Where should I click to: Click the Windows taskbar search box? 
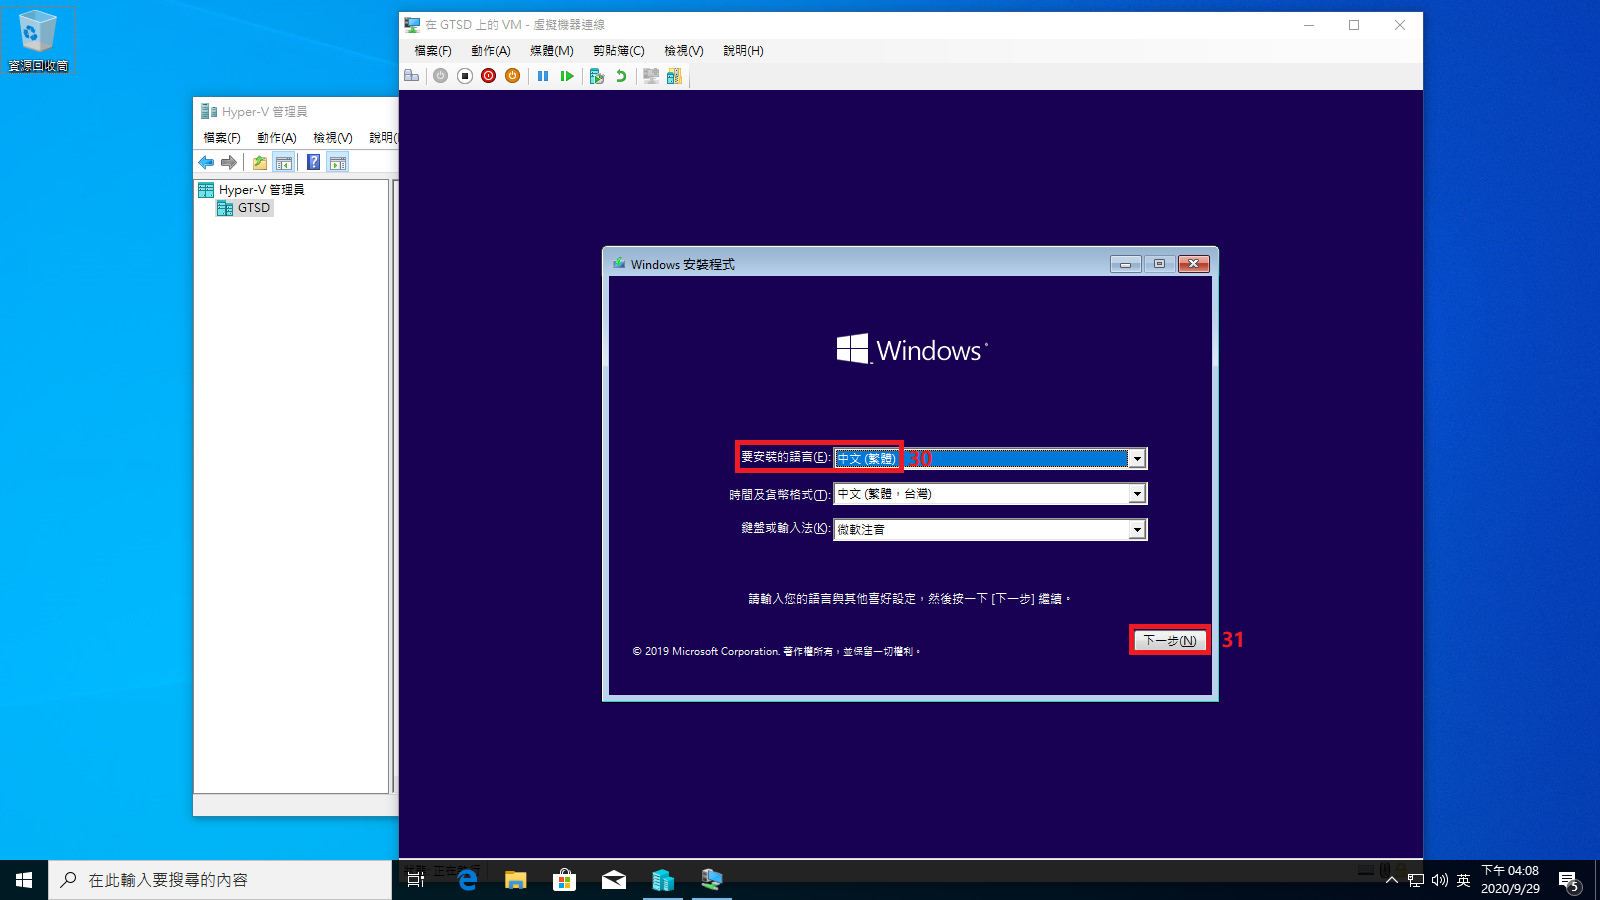pyautogui.click(x=220, y=880)
